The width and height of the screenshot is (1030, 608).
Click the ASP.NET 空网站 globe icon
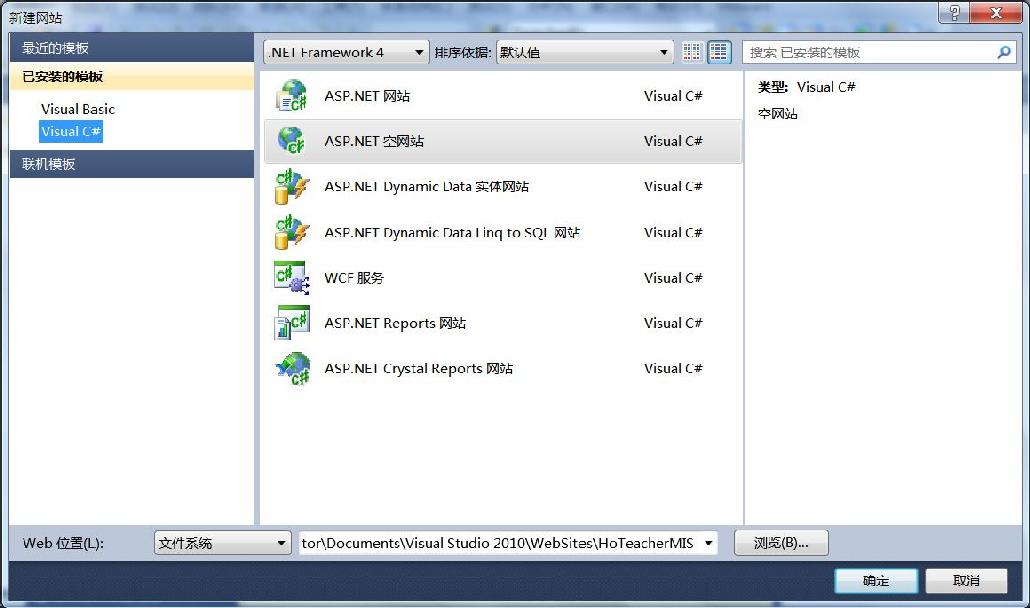pos(292,141)
